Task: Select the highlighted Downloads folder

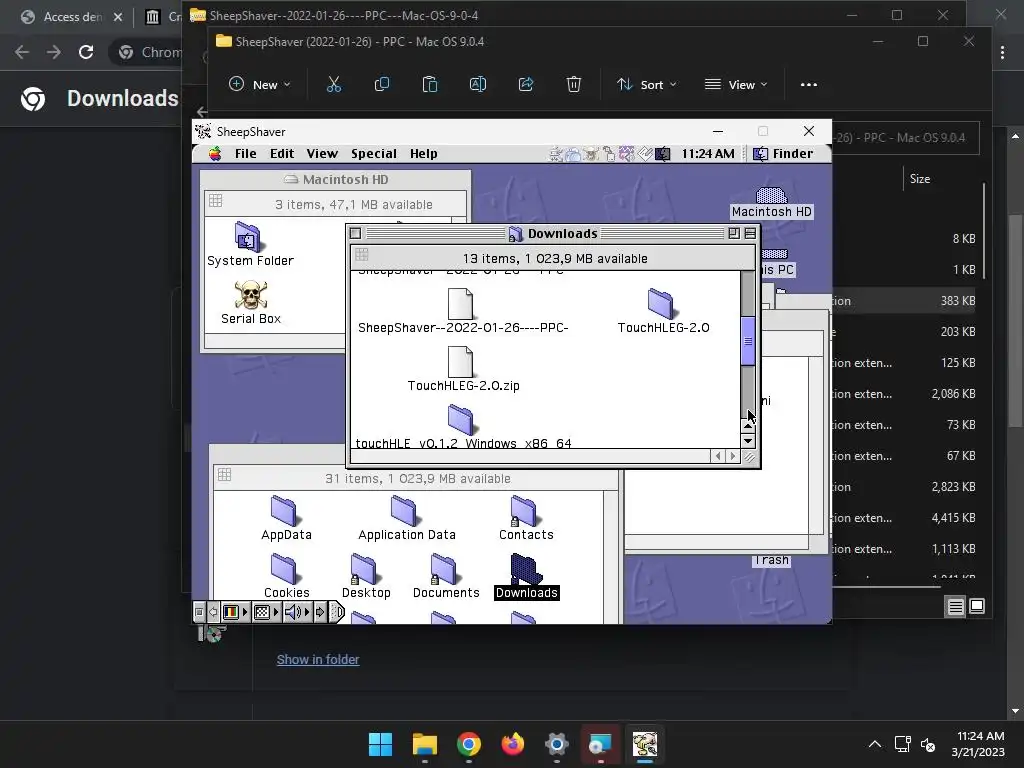Action: coord(525,569)
